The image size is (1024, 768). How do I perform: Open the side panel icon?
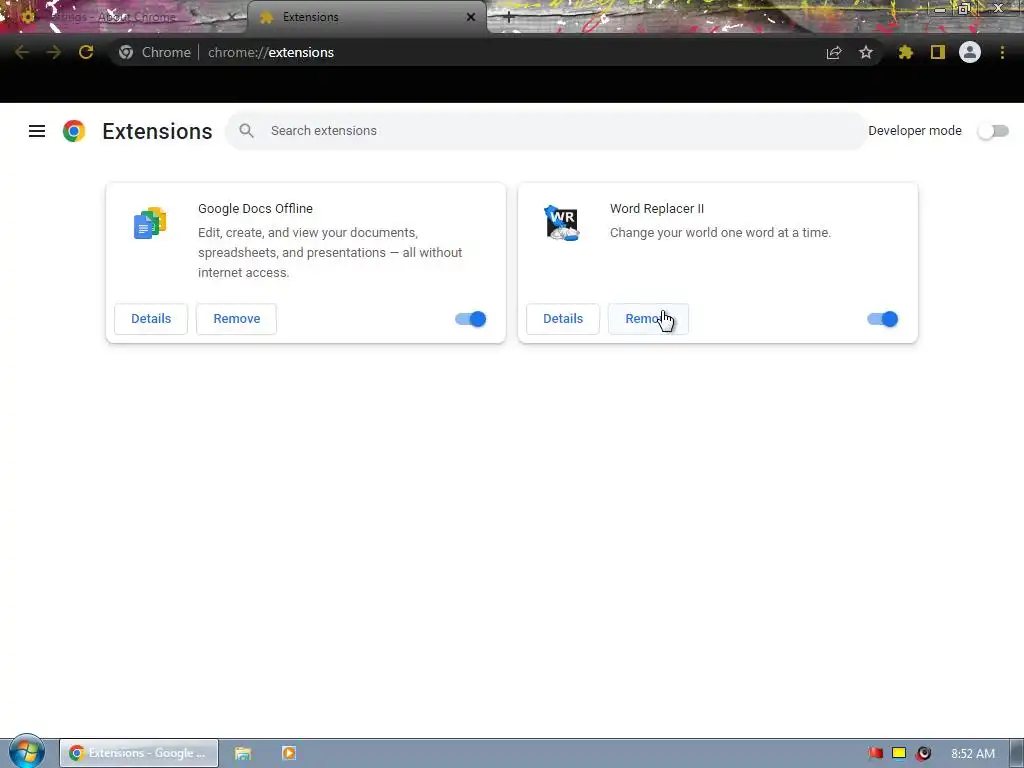click(x=938, y=52)
